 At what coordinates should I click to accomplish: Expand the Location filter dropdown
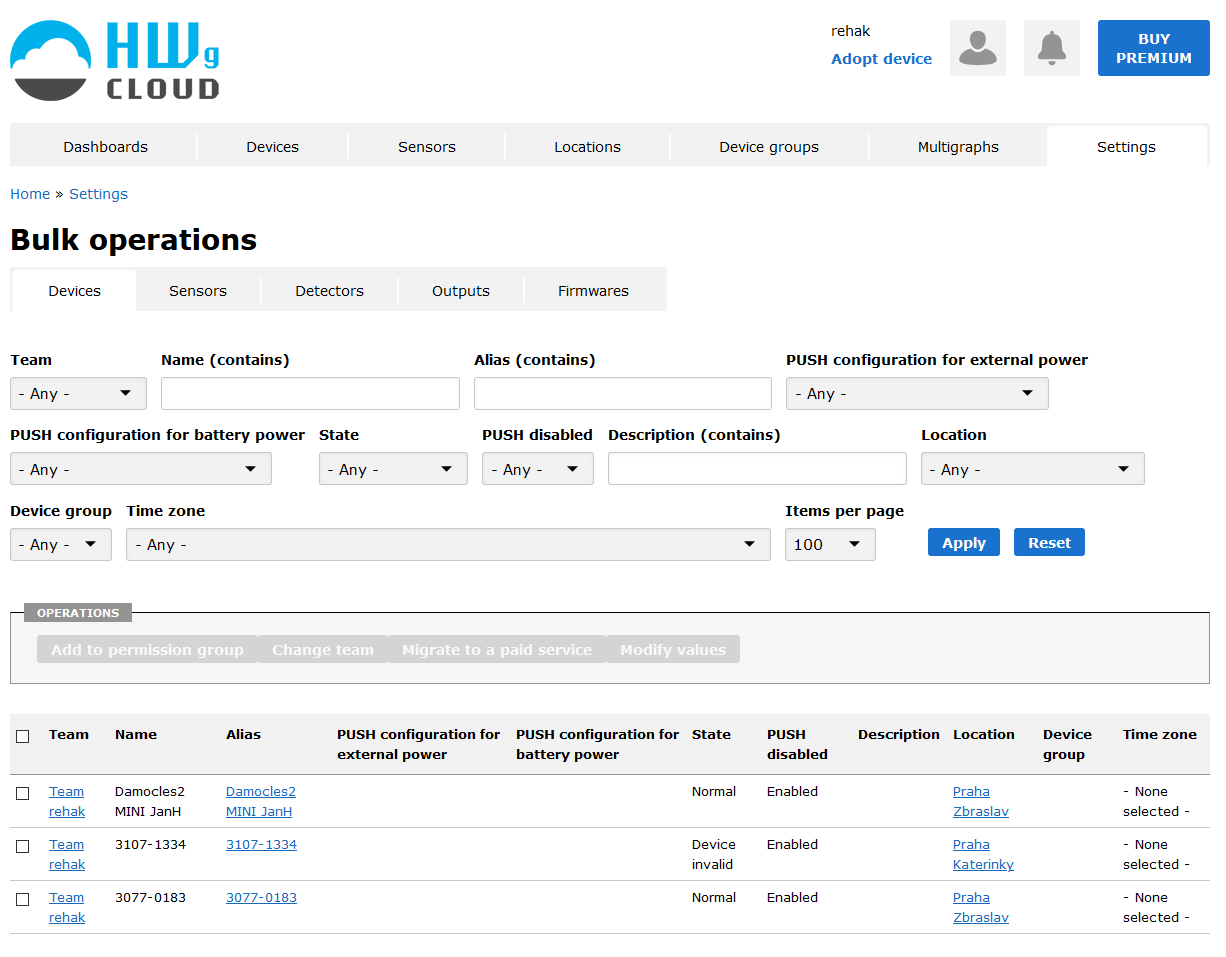tap(1033, 469)
